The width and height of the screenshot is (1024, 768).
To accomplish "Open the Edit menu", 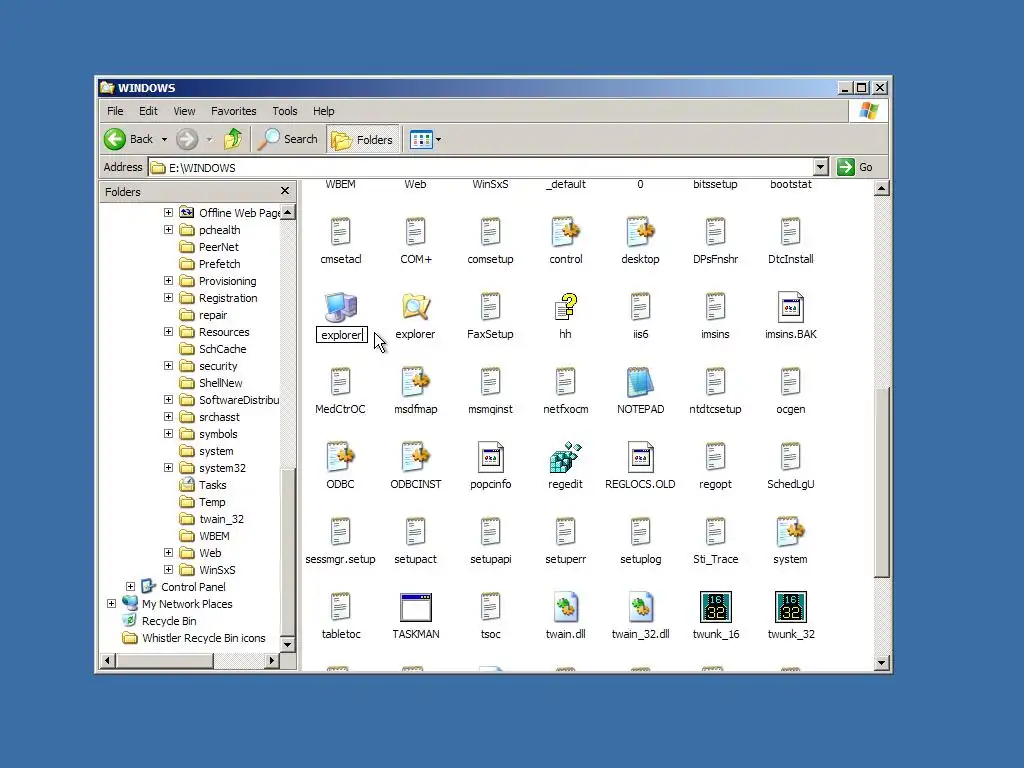I will (x=148, y=111).
